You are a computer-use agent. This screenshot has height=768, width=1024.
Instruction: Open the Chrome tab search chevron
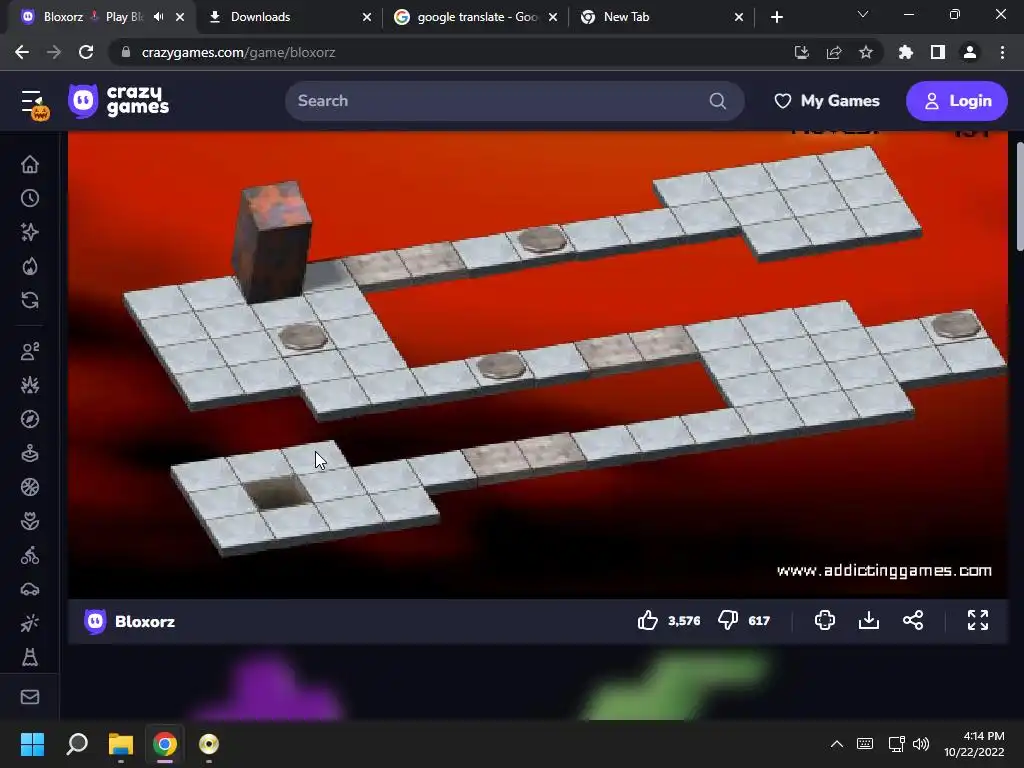tap(863, 14)
